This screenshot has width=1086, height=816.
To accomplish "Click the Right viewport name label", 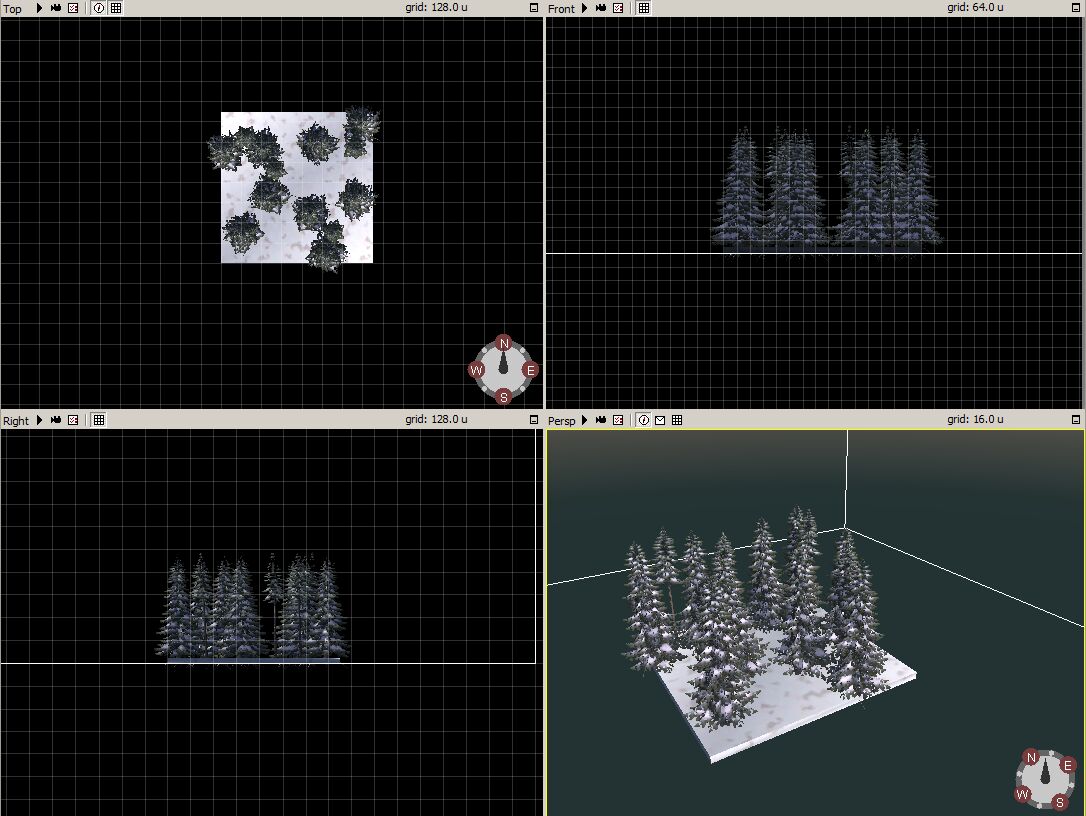I will [16, 421].
